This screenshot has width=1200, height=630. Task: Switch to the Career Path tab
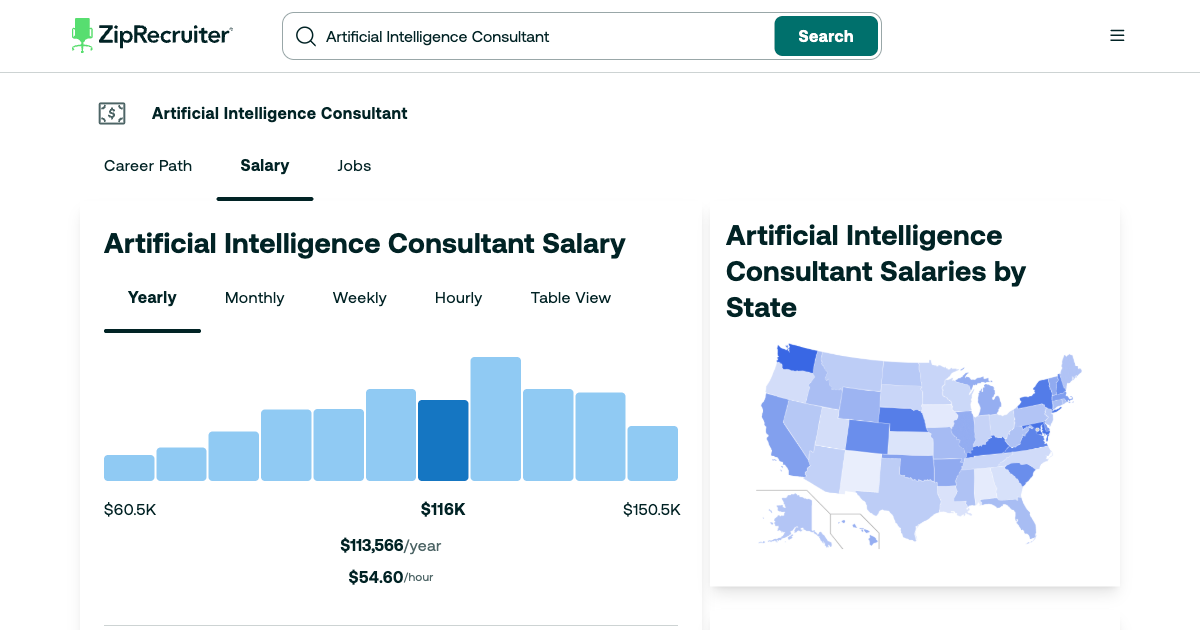tap(147, 166)
